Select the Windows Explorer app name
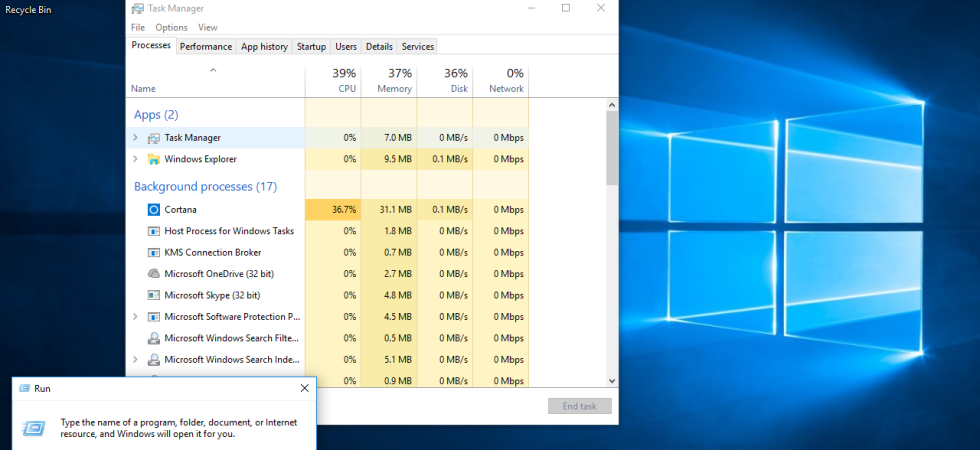The width and height of the screenshot is (980, 450). (200, 159)
